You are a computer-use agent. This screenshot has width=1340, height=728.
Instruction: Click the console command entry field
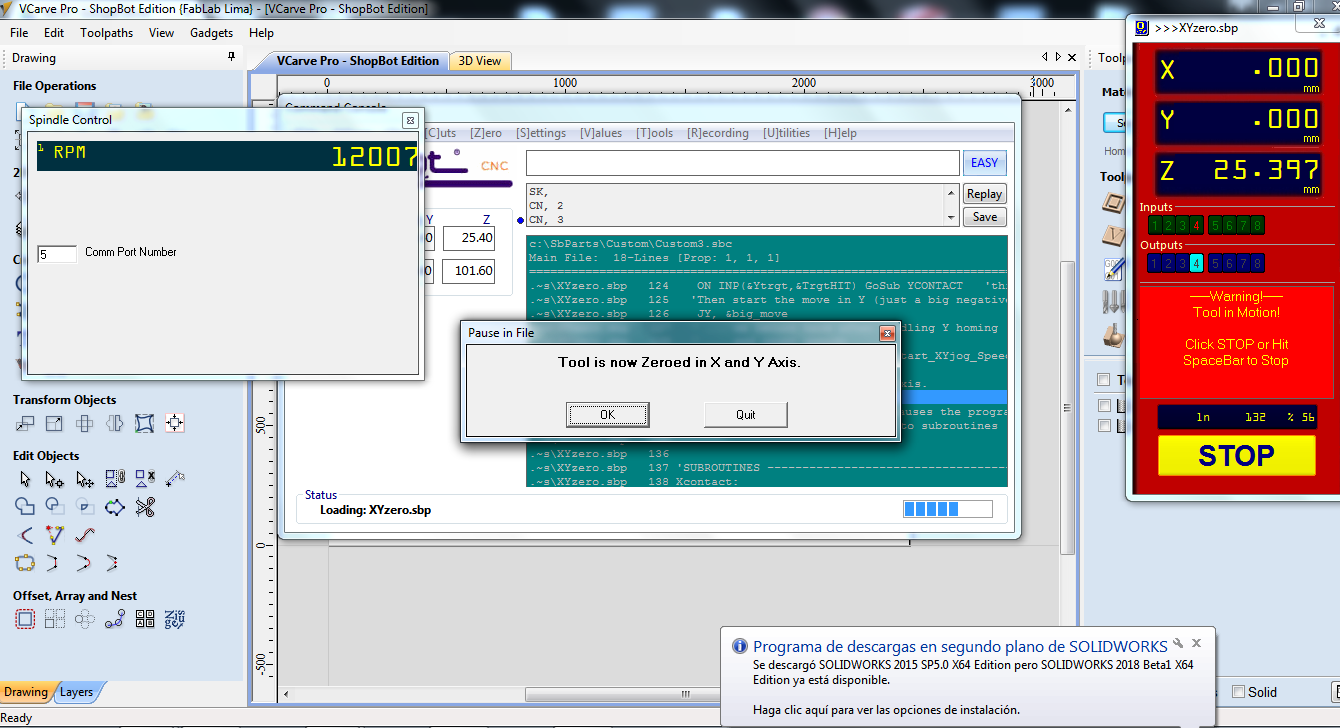click(743, 163)
